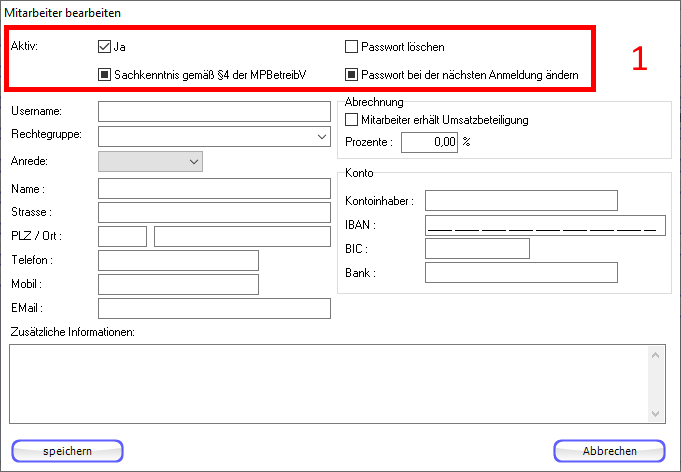
Task: Toggle 'Sachkenntnis gemäß §4 der MPBetreibV' checkbox
Action: (x=105, y=74)
